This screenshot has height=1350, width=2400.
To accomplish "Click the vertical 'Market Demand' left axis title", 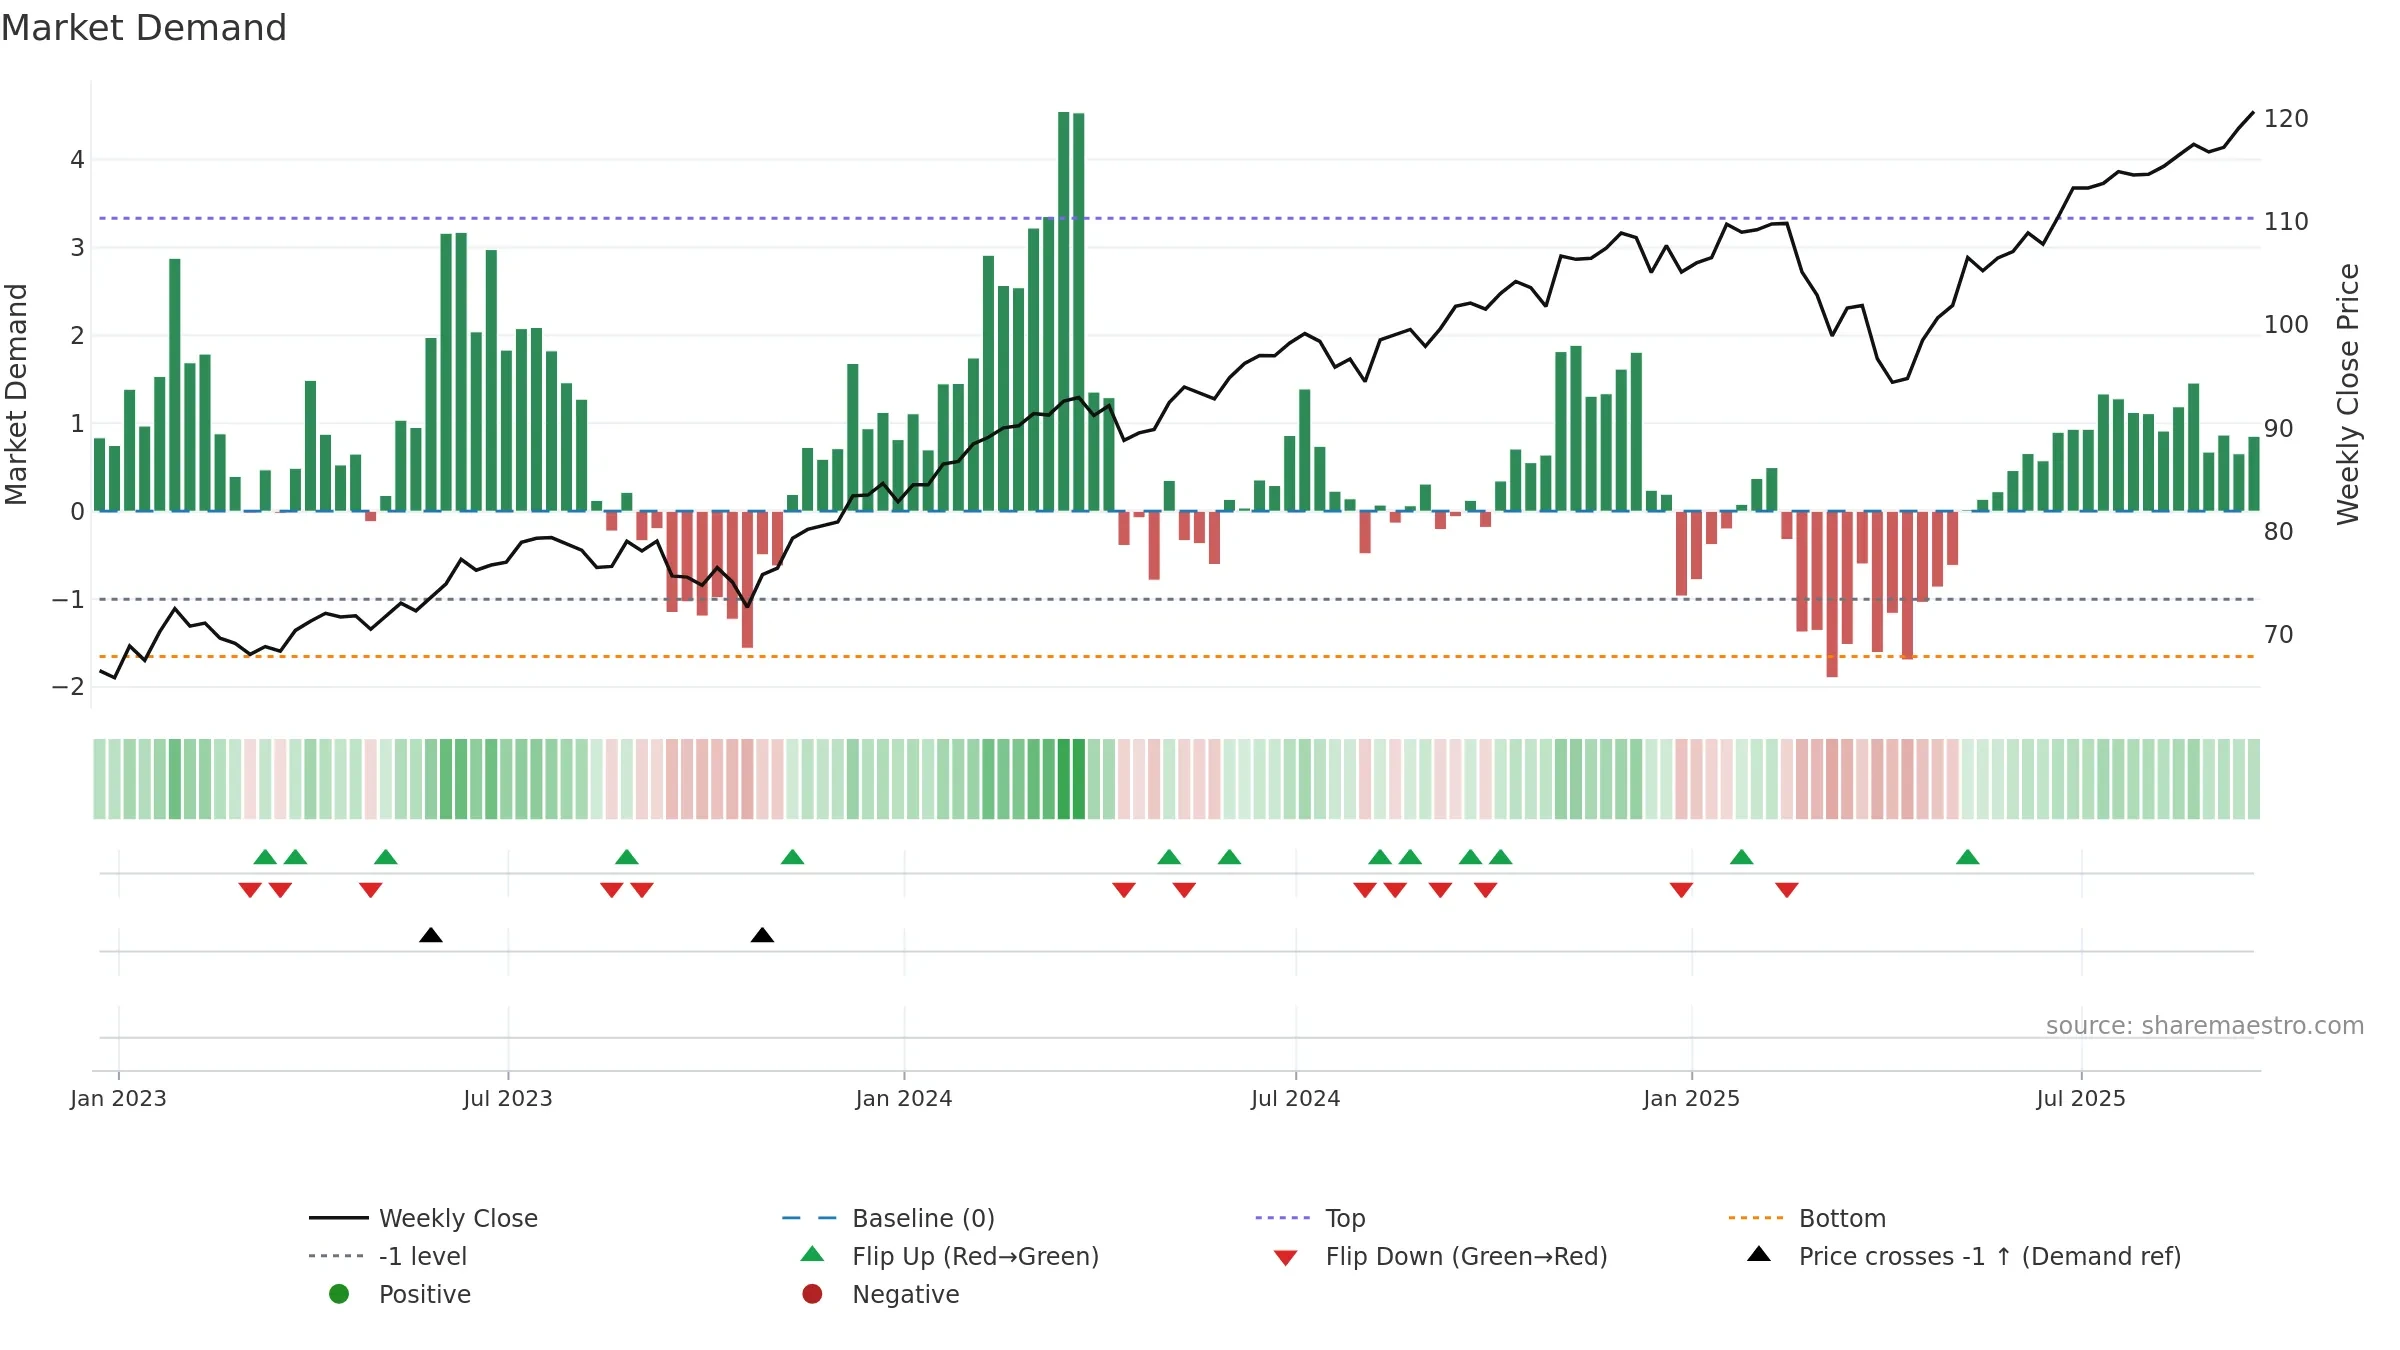I will tap(16, 394).
